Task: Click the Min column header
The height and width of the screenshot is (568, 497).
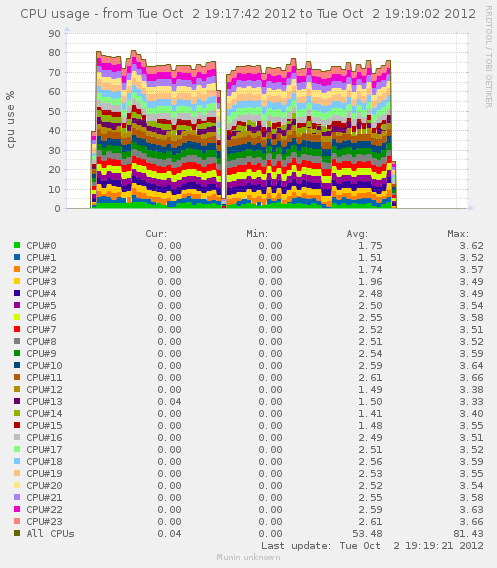Action: click(x=257, y=234)
